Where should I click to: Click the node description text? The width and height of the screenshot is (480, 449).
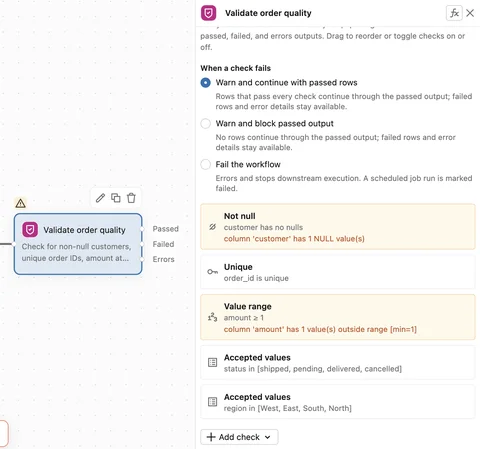coord(76,252)
